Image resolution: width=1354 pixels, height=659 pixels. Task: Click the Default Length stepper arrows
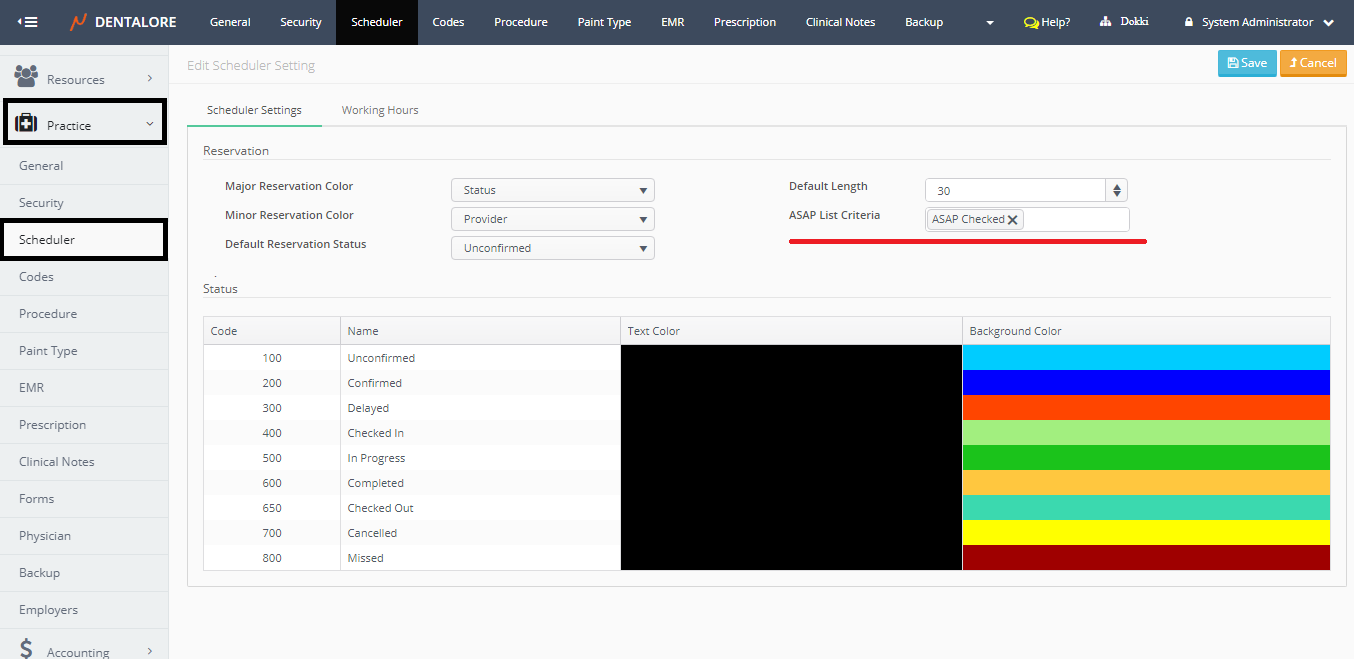coord(1116,190)
